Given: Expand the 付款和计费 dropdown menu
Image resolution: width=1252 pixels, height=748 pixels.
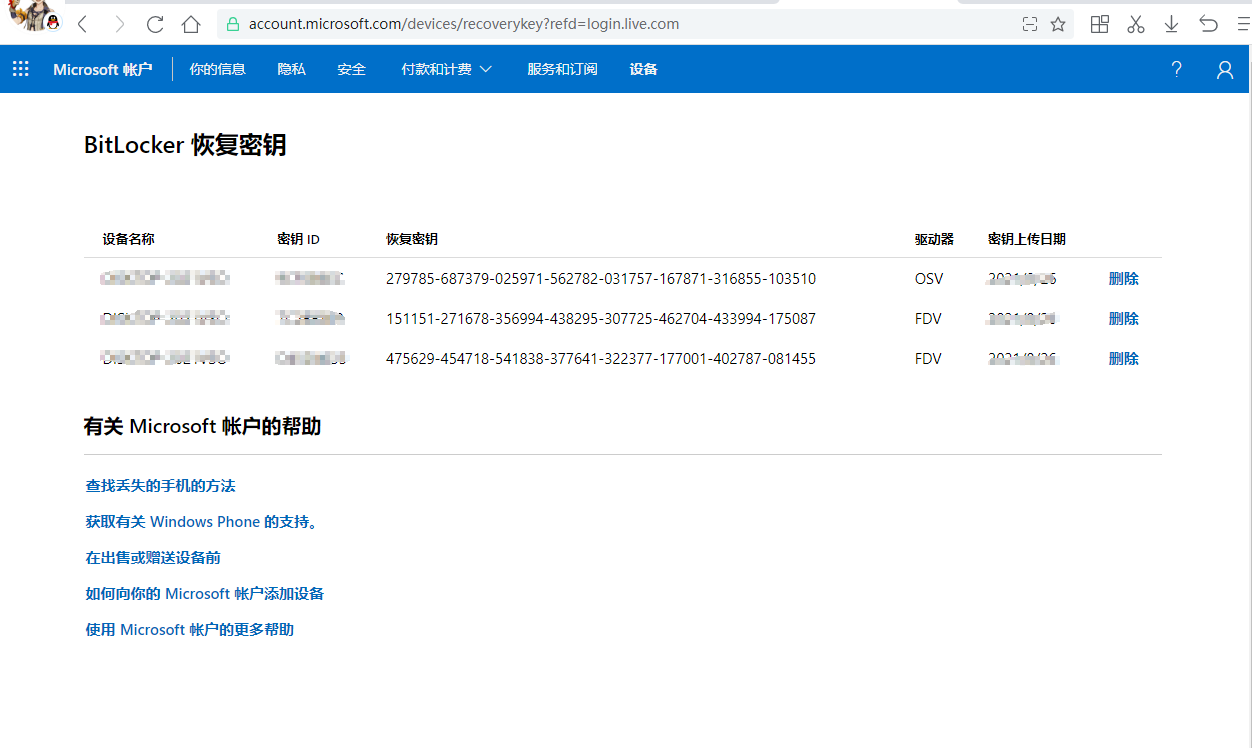Looking at the screenshot, I should click(447, 69).
